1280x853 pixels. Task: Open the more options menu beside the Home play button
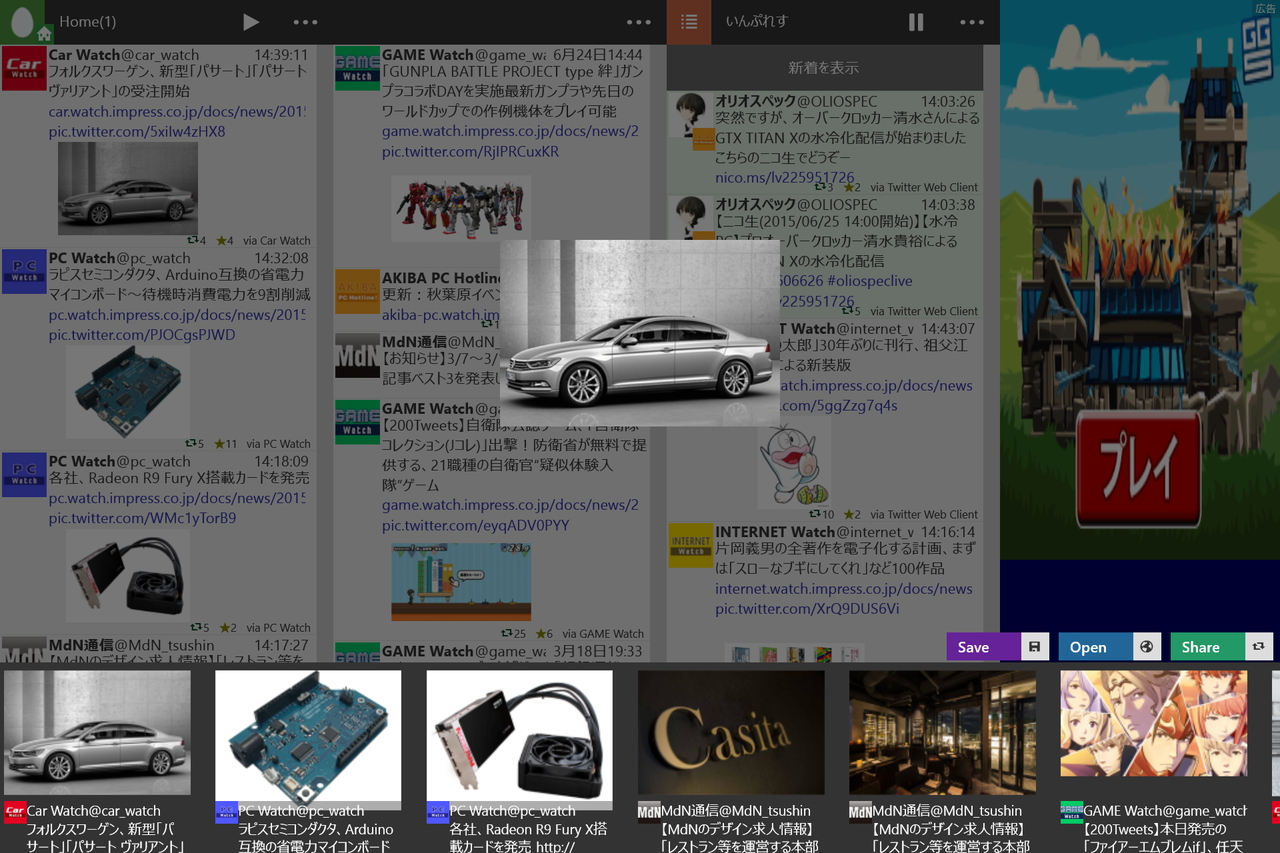(x=305, y=22)
